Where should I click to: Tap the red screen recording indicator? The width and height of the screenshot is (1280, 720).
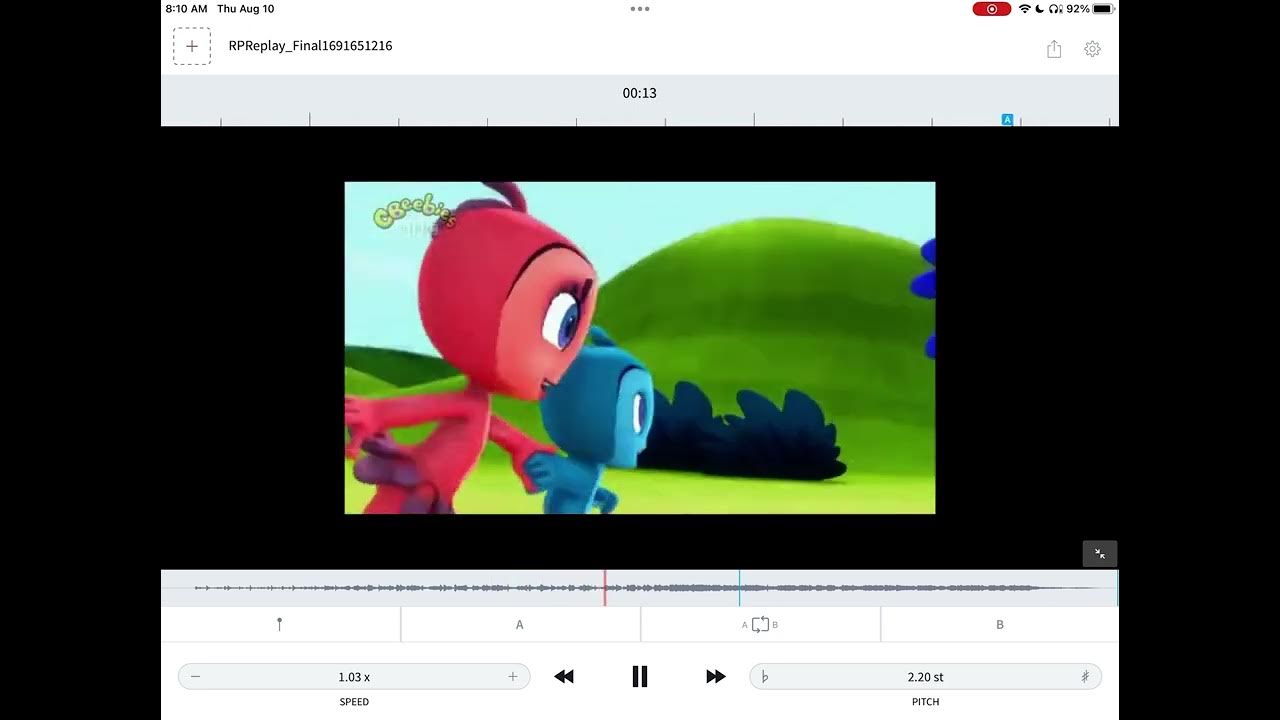tap(992, 9)
